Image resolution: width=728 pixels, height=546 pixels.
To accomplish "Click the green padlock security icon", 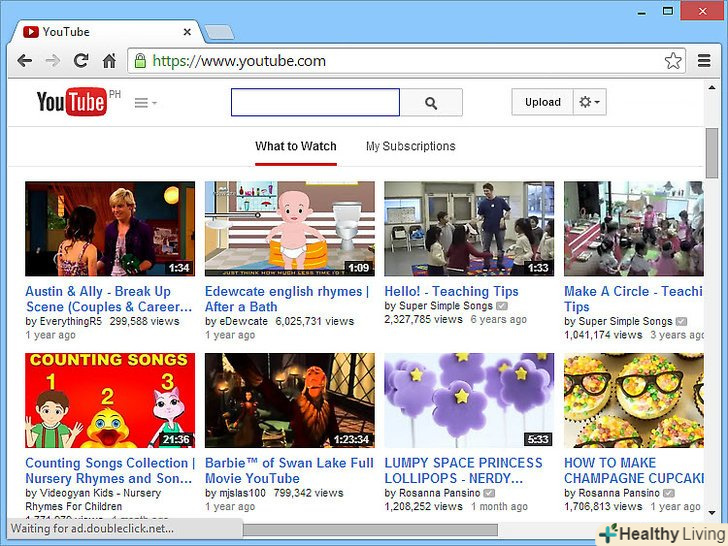I will coord(140,61).
